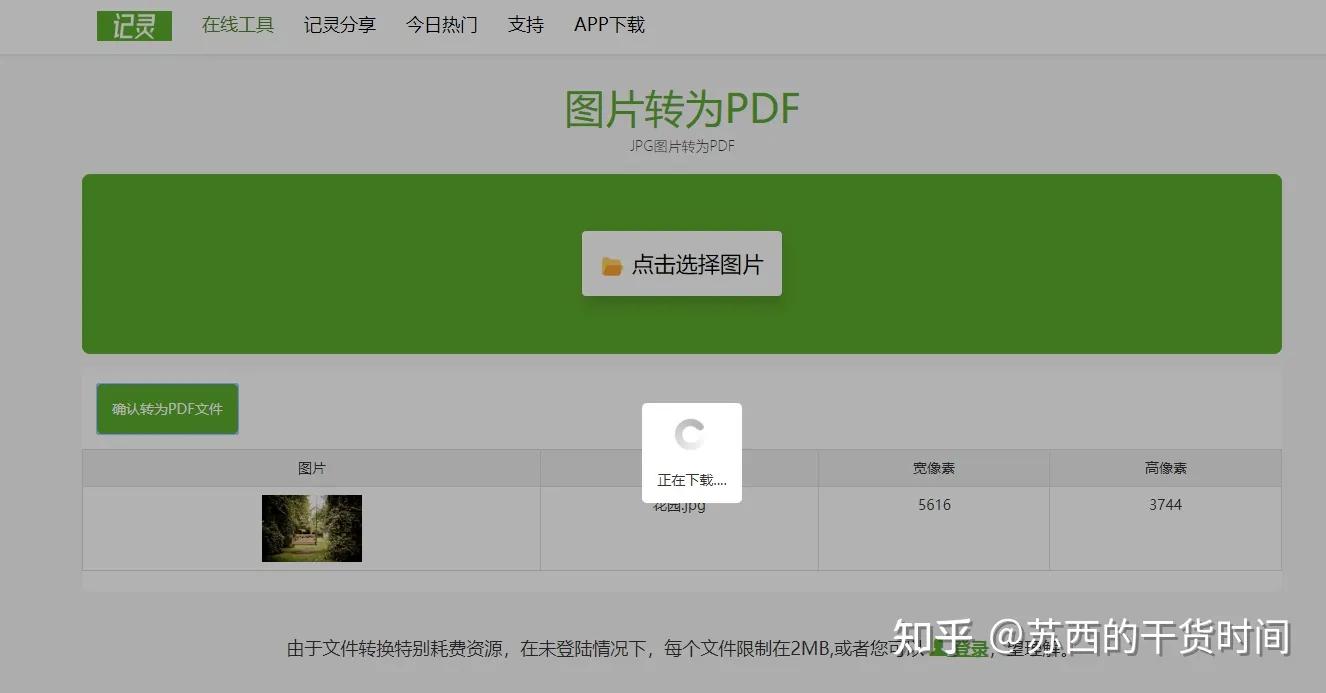Select 记灵分享 in the navigation bar

point(339,25)
